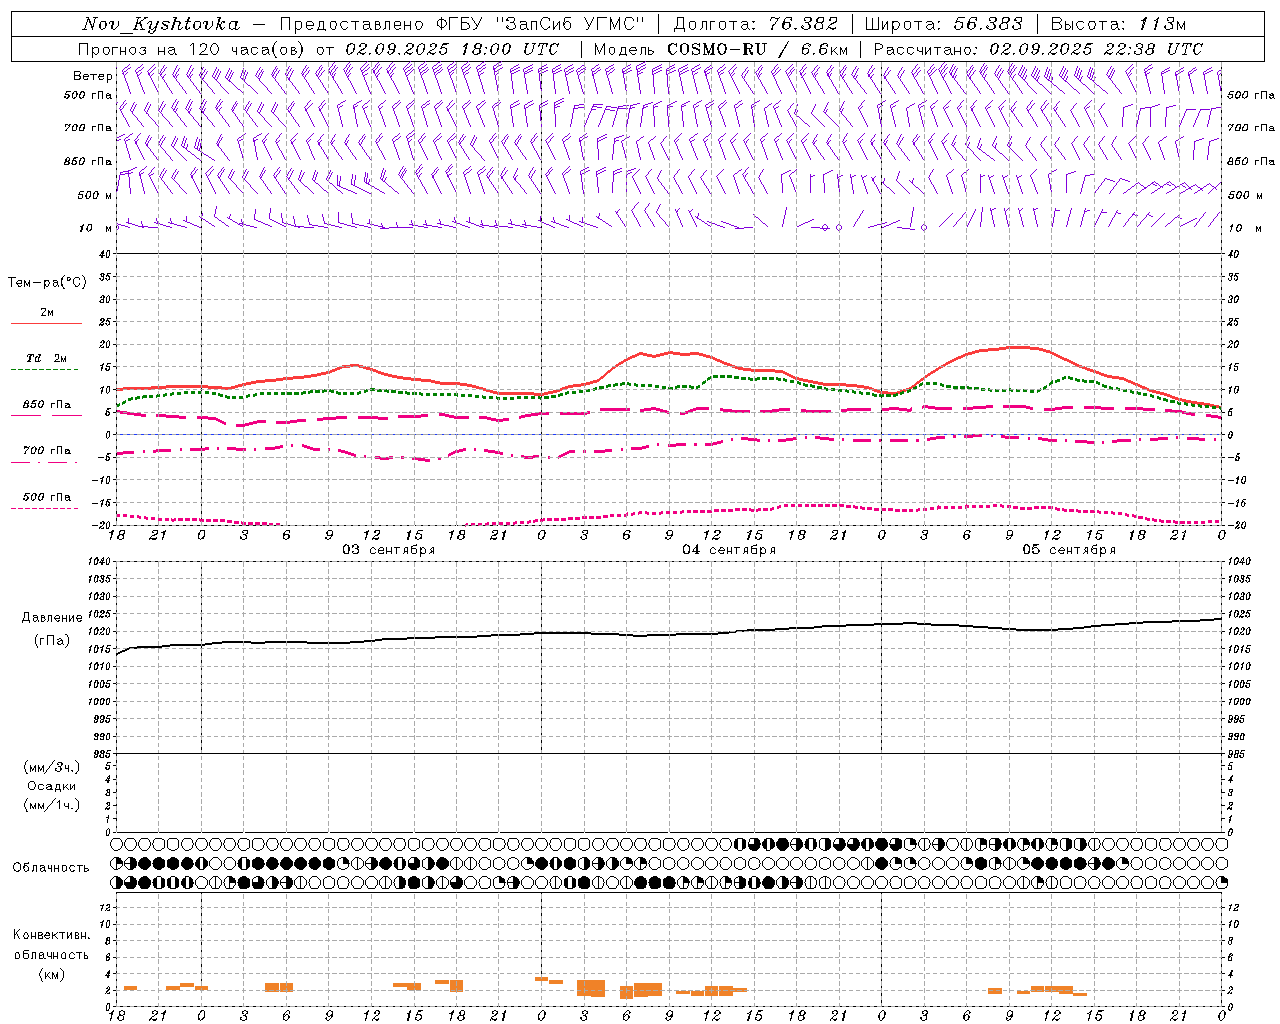
Task: Click the station title Nov_Kyshtovka
Action: pyautogui.click(x=160, y=24)
